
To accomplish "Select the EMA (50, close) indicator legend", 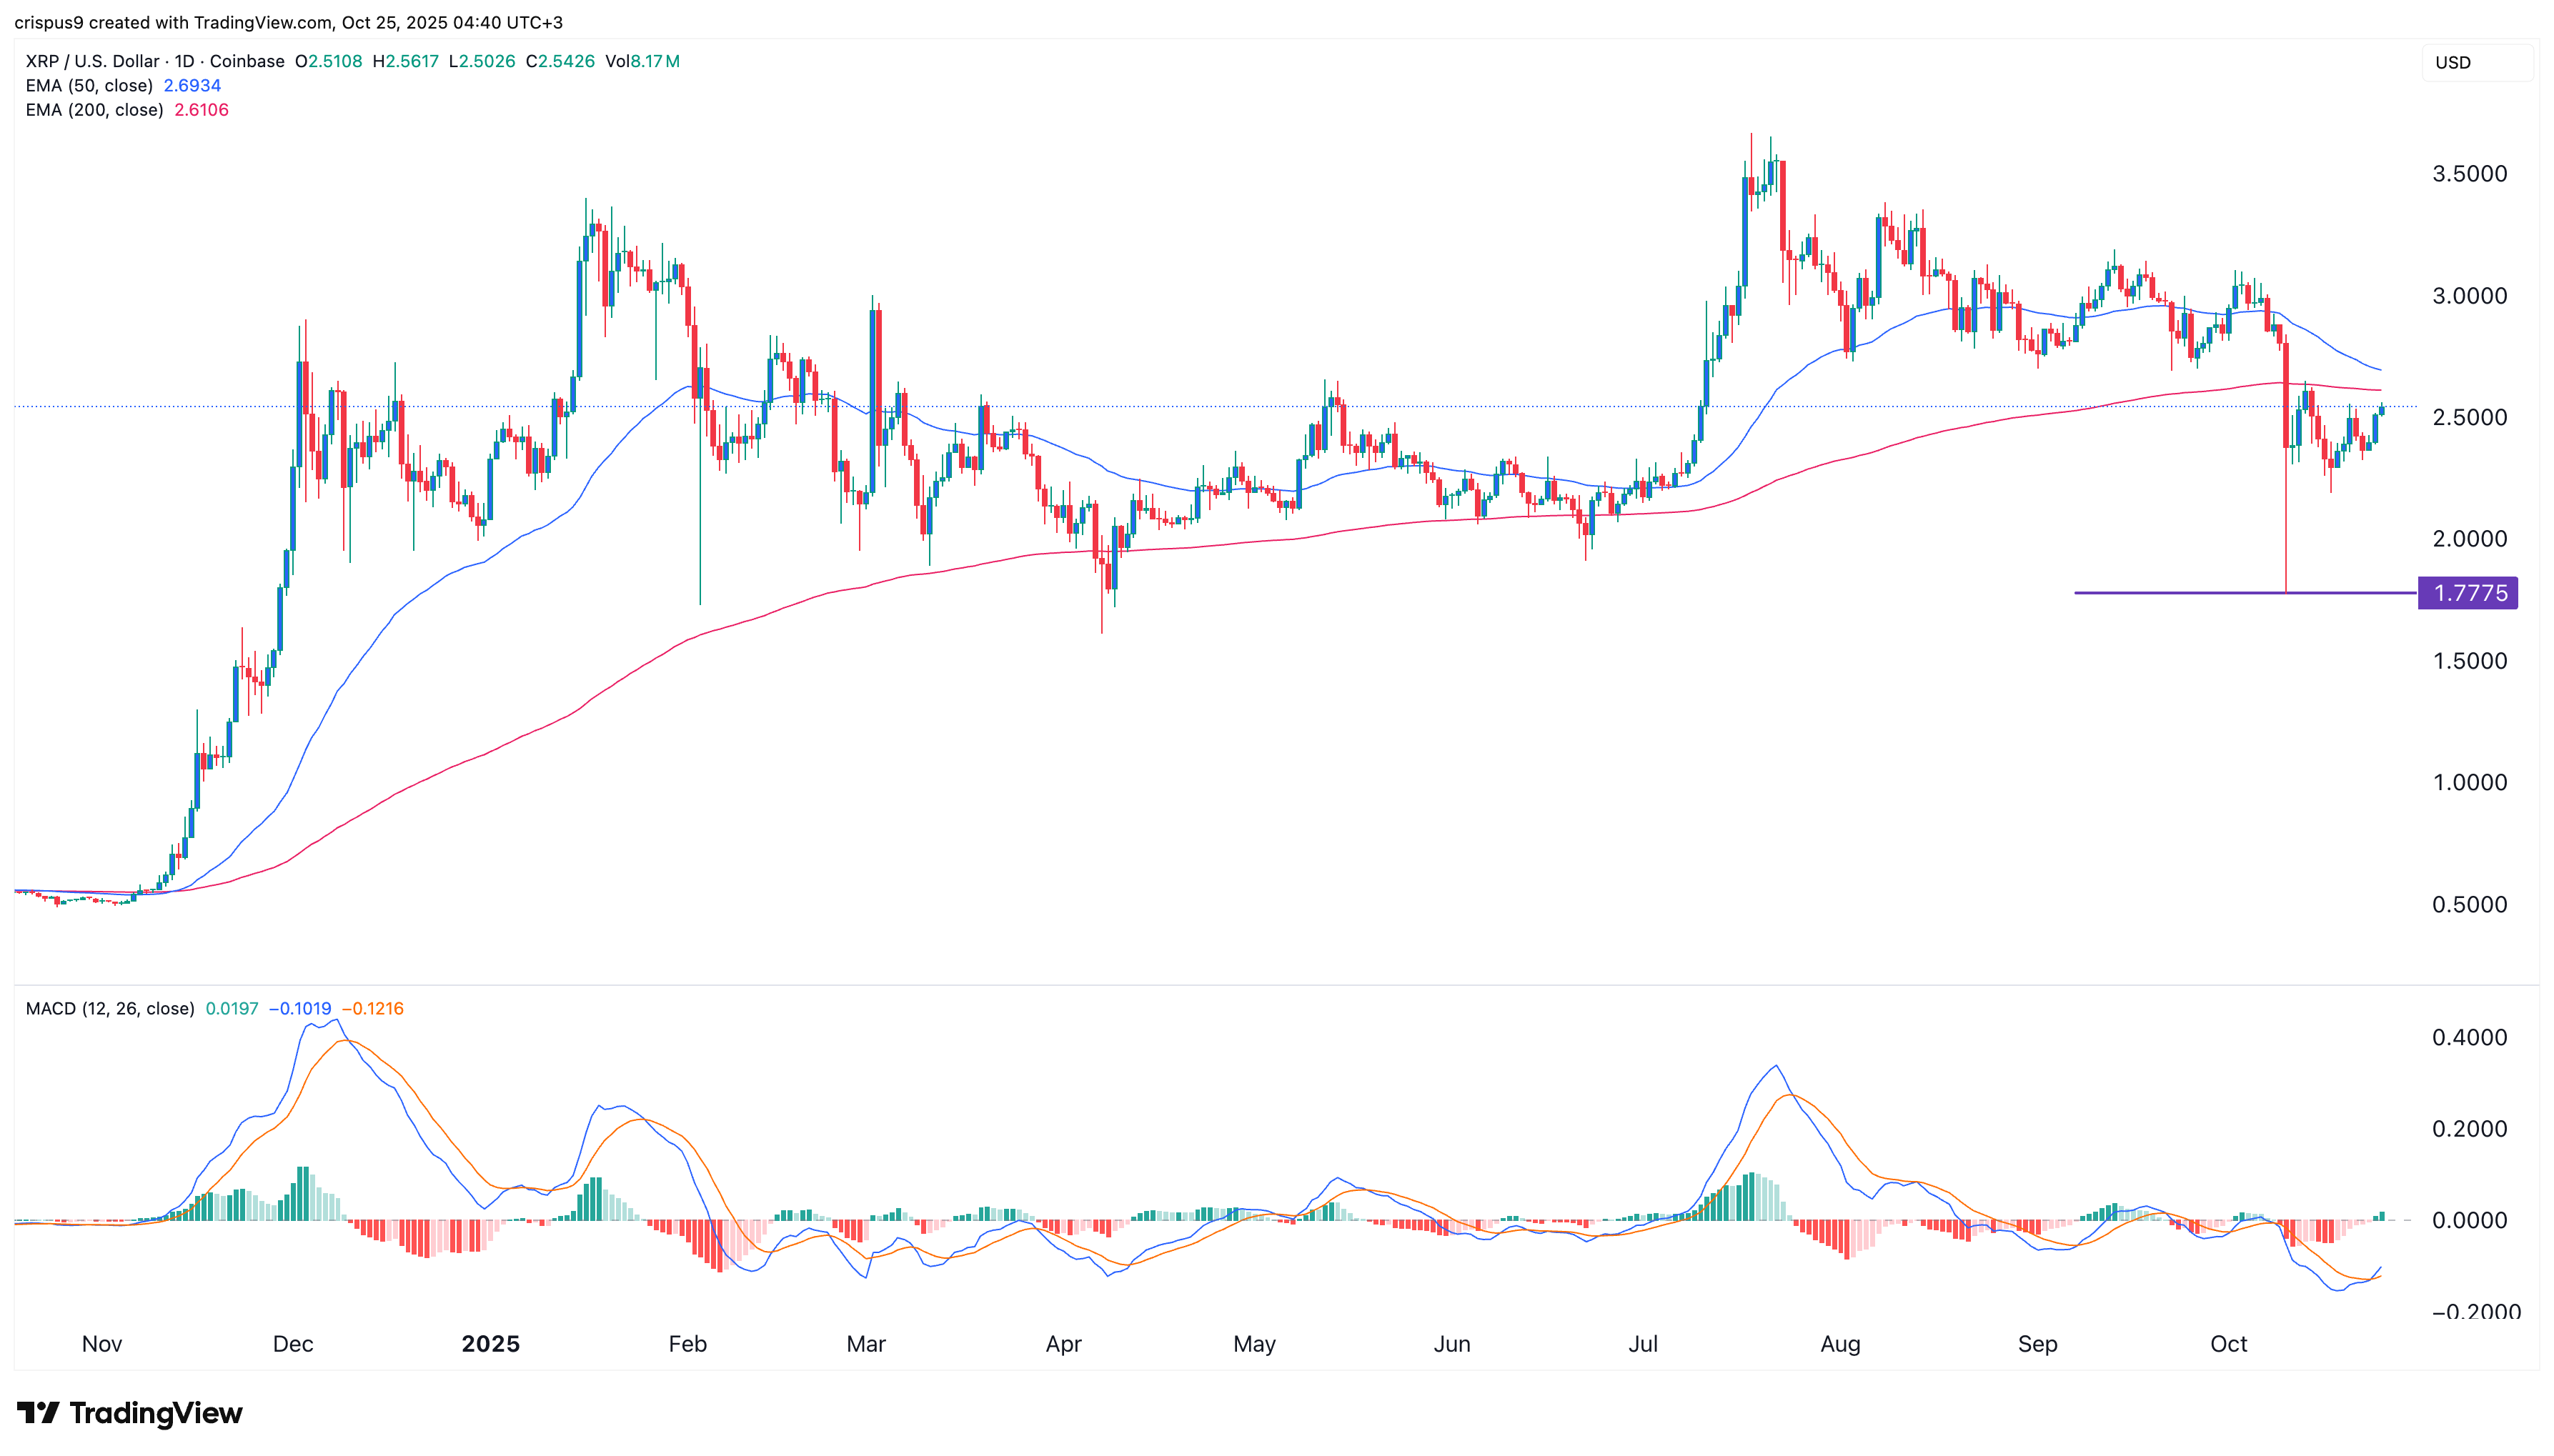I will [89, 86].
